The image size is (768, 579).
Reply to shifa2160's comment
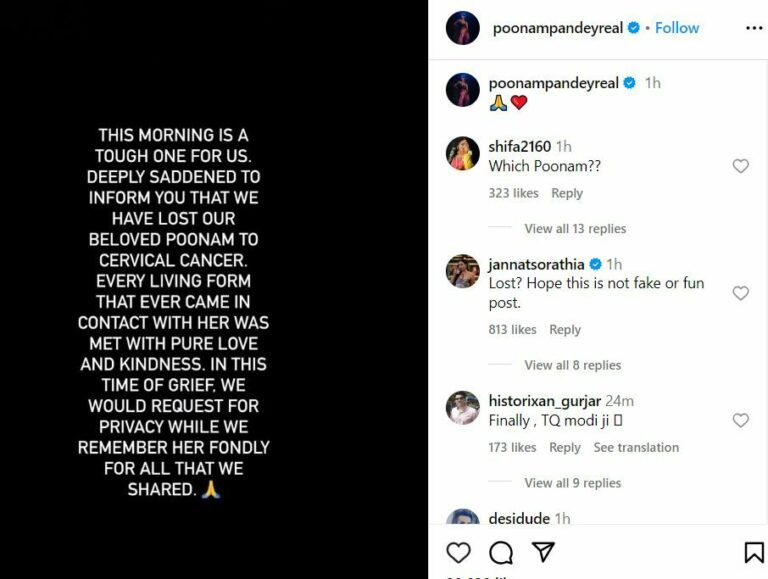tap(567, 193)
